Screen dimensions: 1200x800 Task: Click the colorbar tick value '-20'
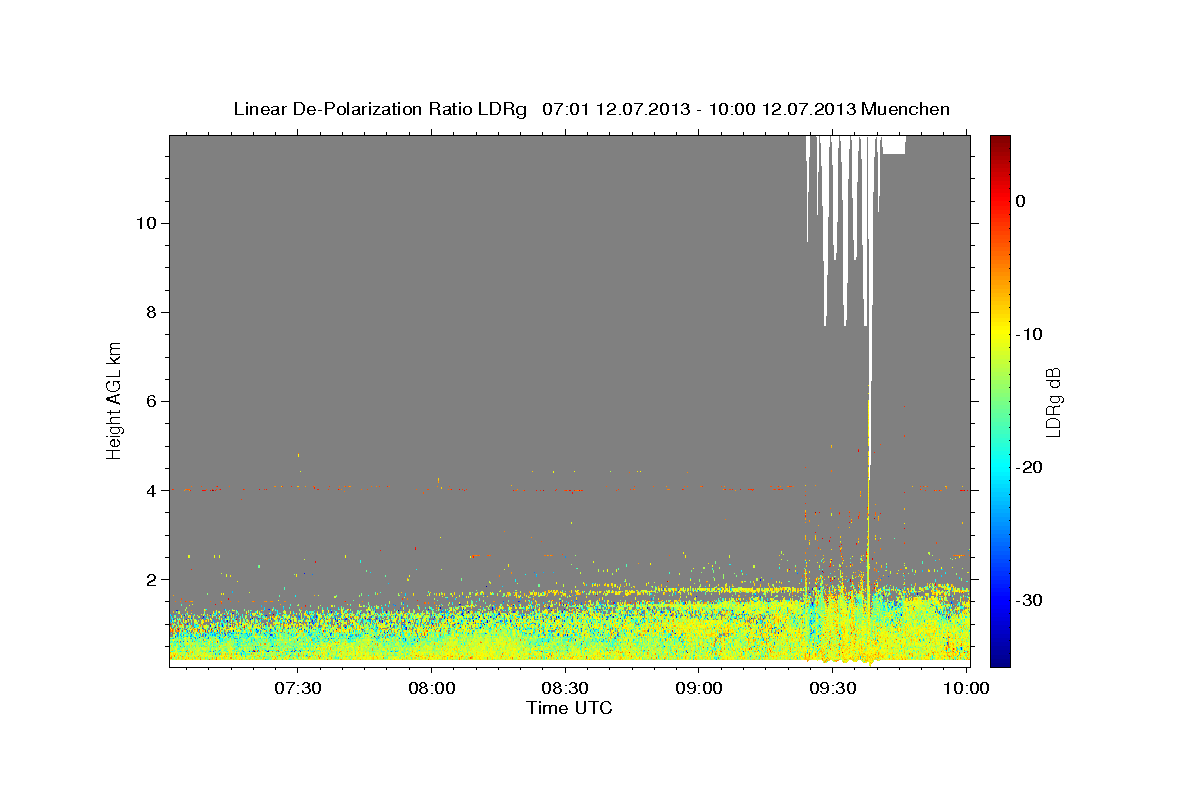point(1029,467)
